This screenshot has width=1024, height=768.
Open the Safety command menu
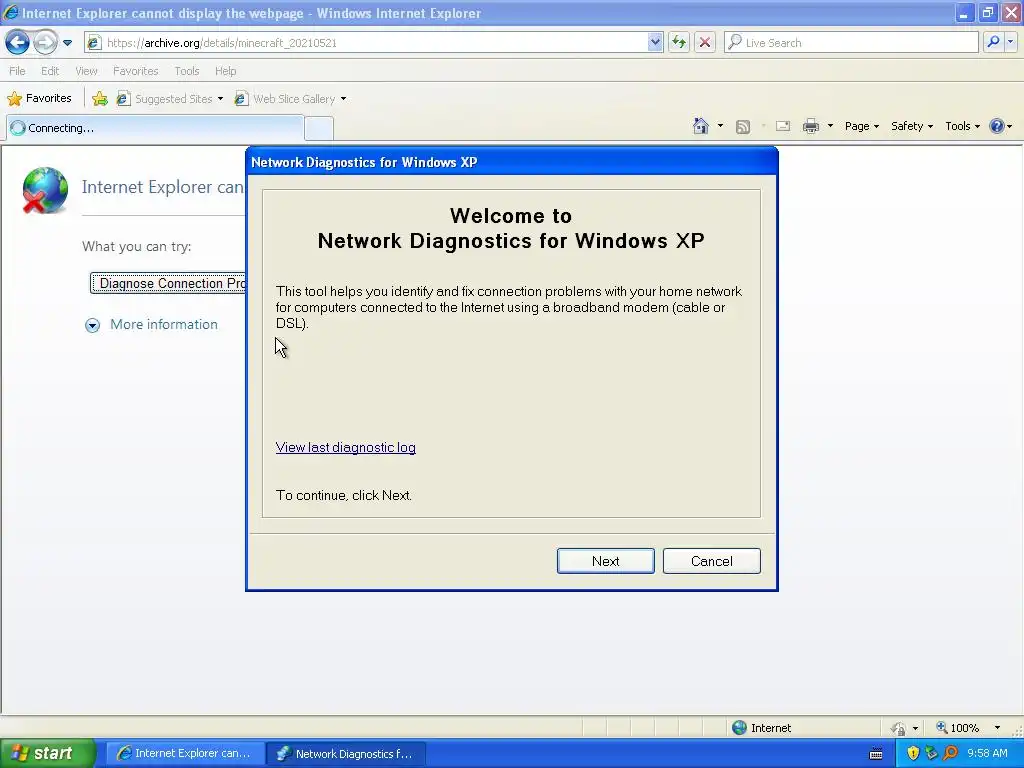click(912, 126)
